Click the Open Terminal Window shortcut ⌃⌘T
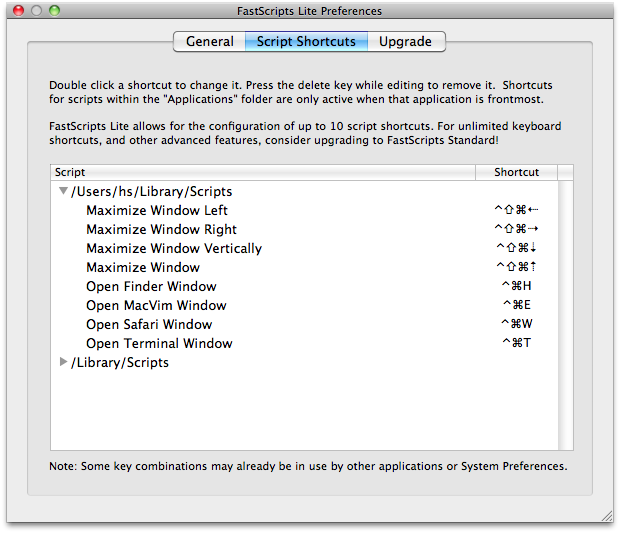620x533 pixels. coord(516,343)
